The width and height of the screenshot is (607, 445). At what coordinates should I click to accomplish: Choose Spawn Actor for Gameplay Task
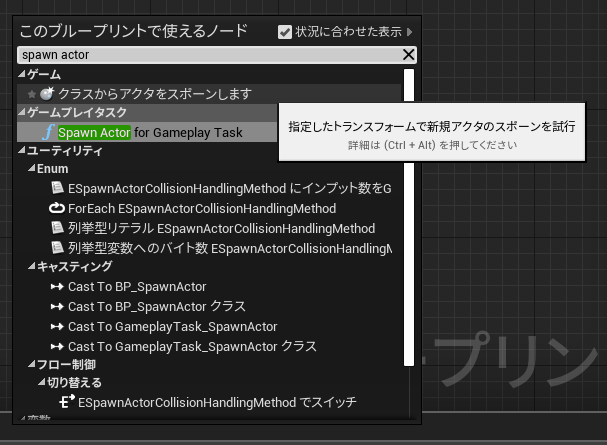(x=147, y=132)
